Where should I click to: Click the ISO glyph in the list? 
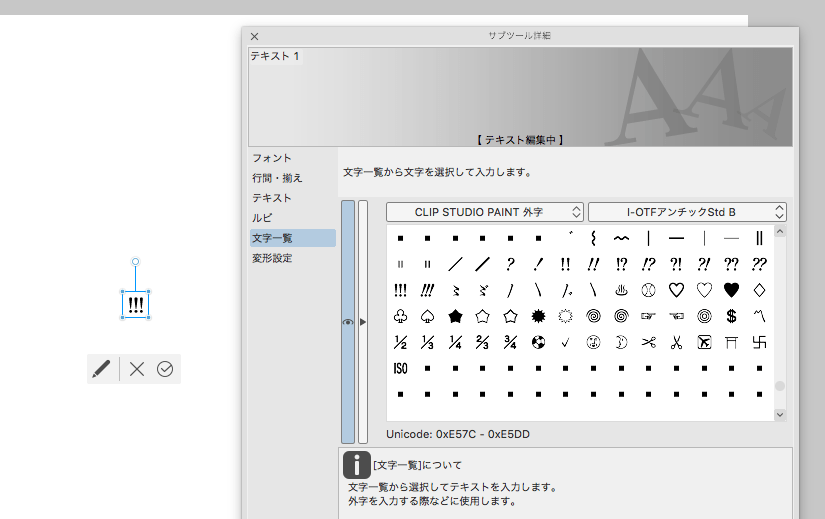[400, 368]
